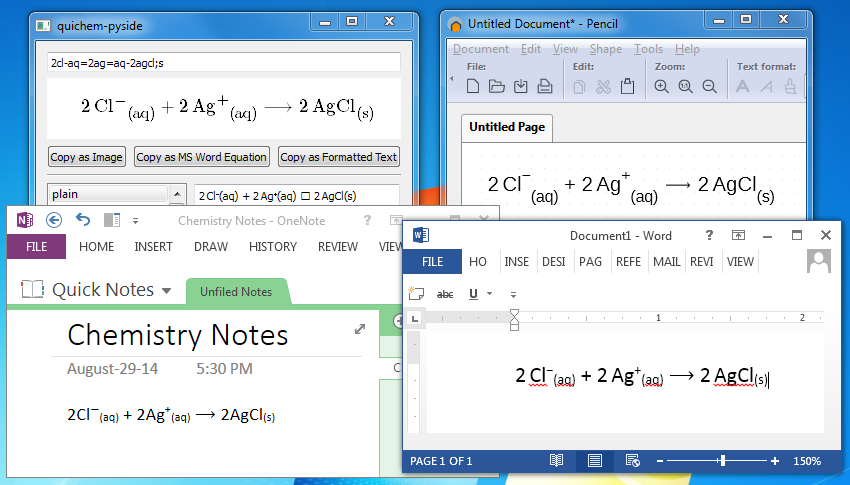
Task: Expand the OneNote page to full view
Action: click(x=359, y=329)
